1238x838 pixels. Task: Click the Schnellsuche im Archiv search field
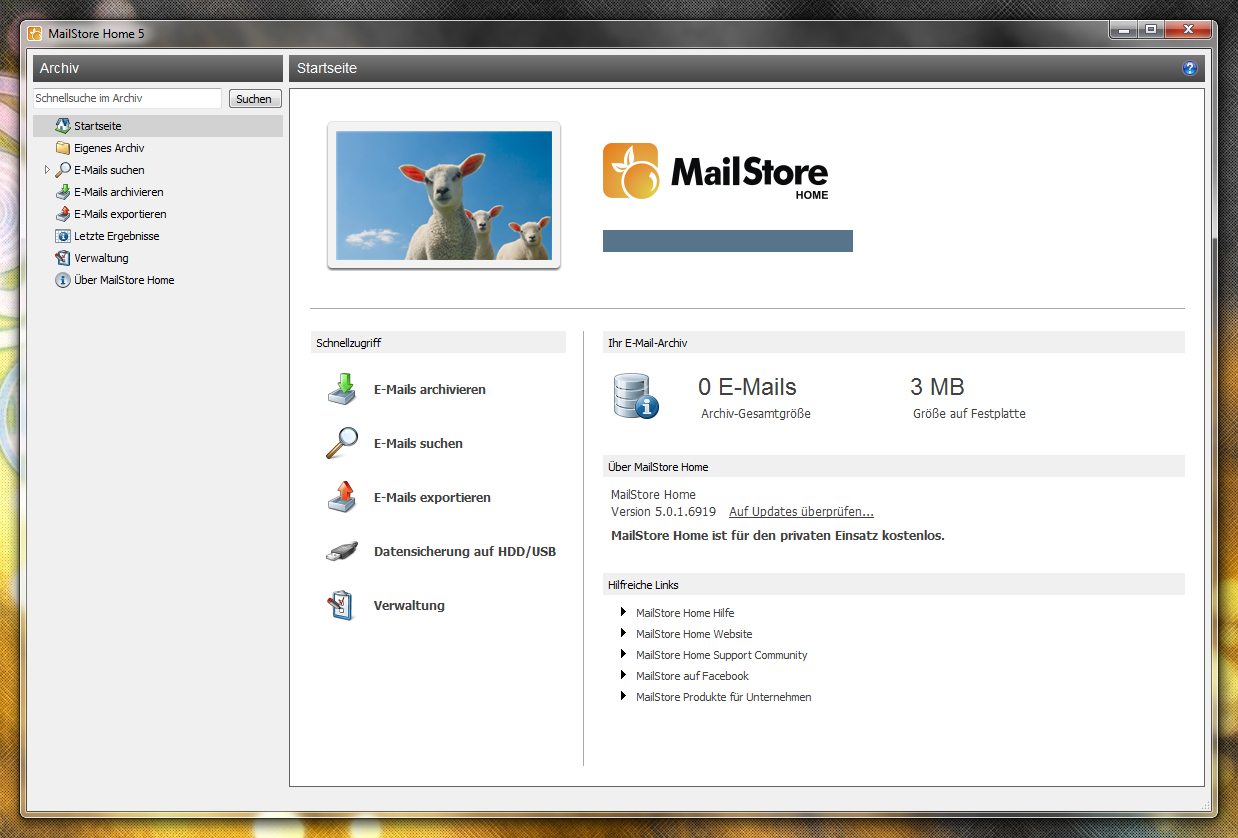pyautogui.click(x=127, y=98)
